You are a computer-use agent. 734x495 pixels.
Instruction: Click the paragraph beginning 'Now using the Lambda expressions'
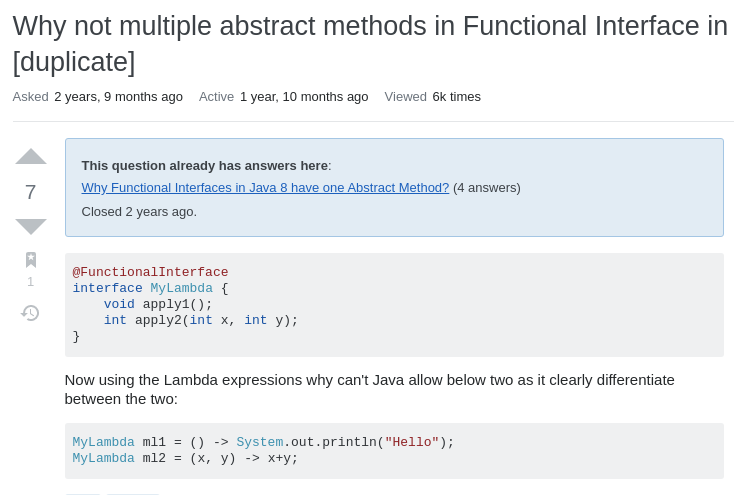[369, 389]
